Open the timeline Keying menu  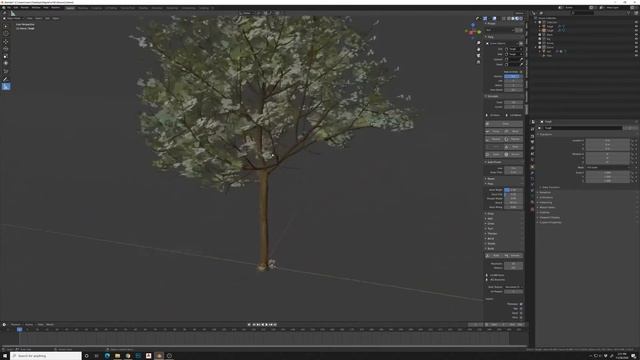click(29, 324)
